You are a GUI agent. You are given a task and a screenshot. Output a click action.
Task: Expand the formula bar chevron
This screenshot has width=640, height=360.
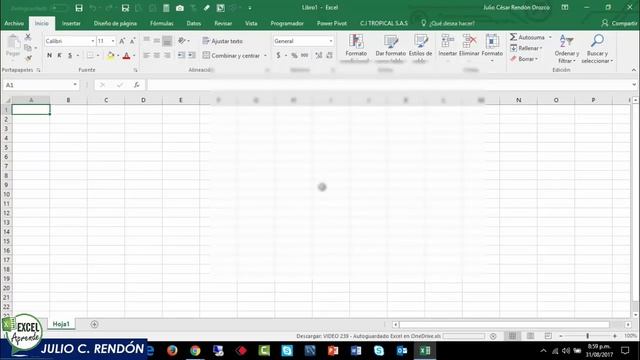coord(634,85)
